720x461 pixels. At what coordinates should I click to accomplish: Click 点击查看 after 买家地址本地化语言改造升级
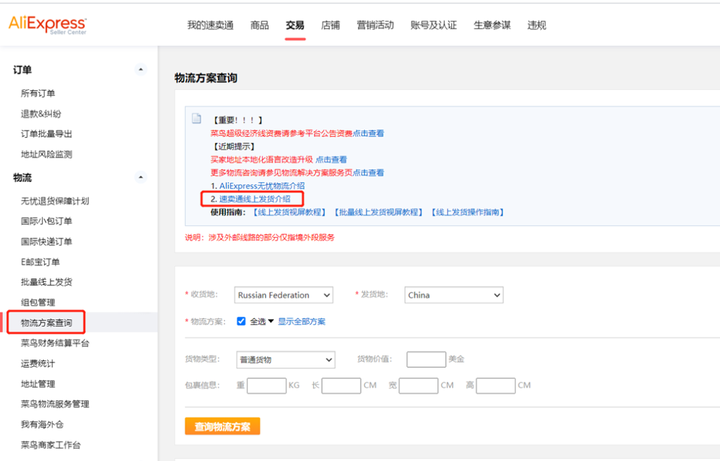click(x=332, y=159)
